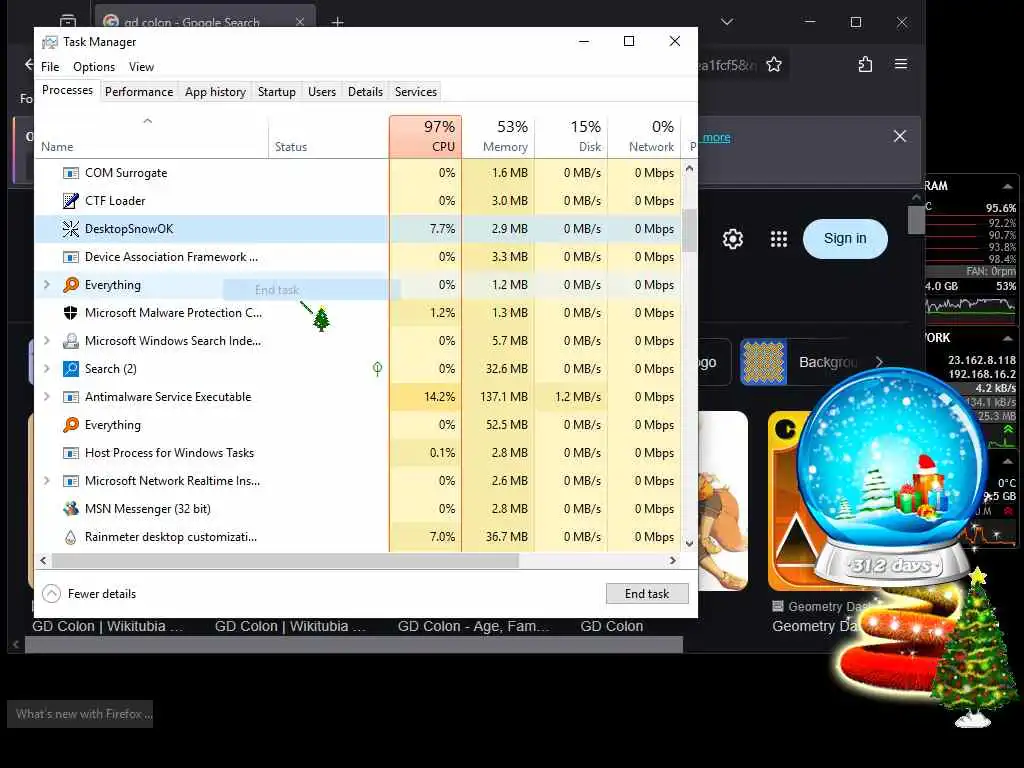Click the Microsoft Windows Search Indexer icon
The image size is (1024, 768).
(x=71, y=341)
